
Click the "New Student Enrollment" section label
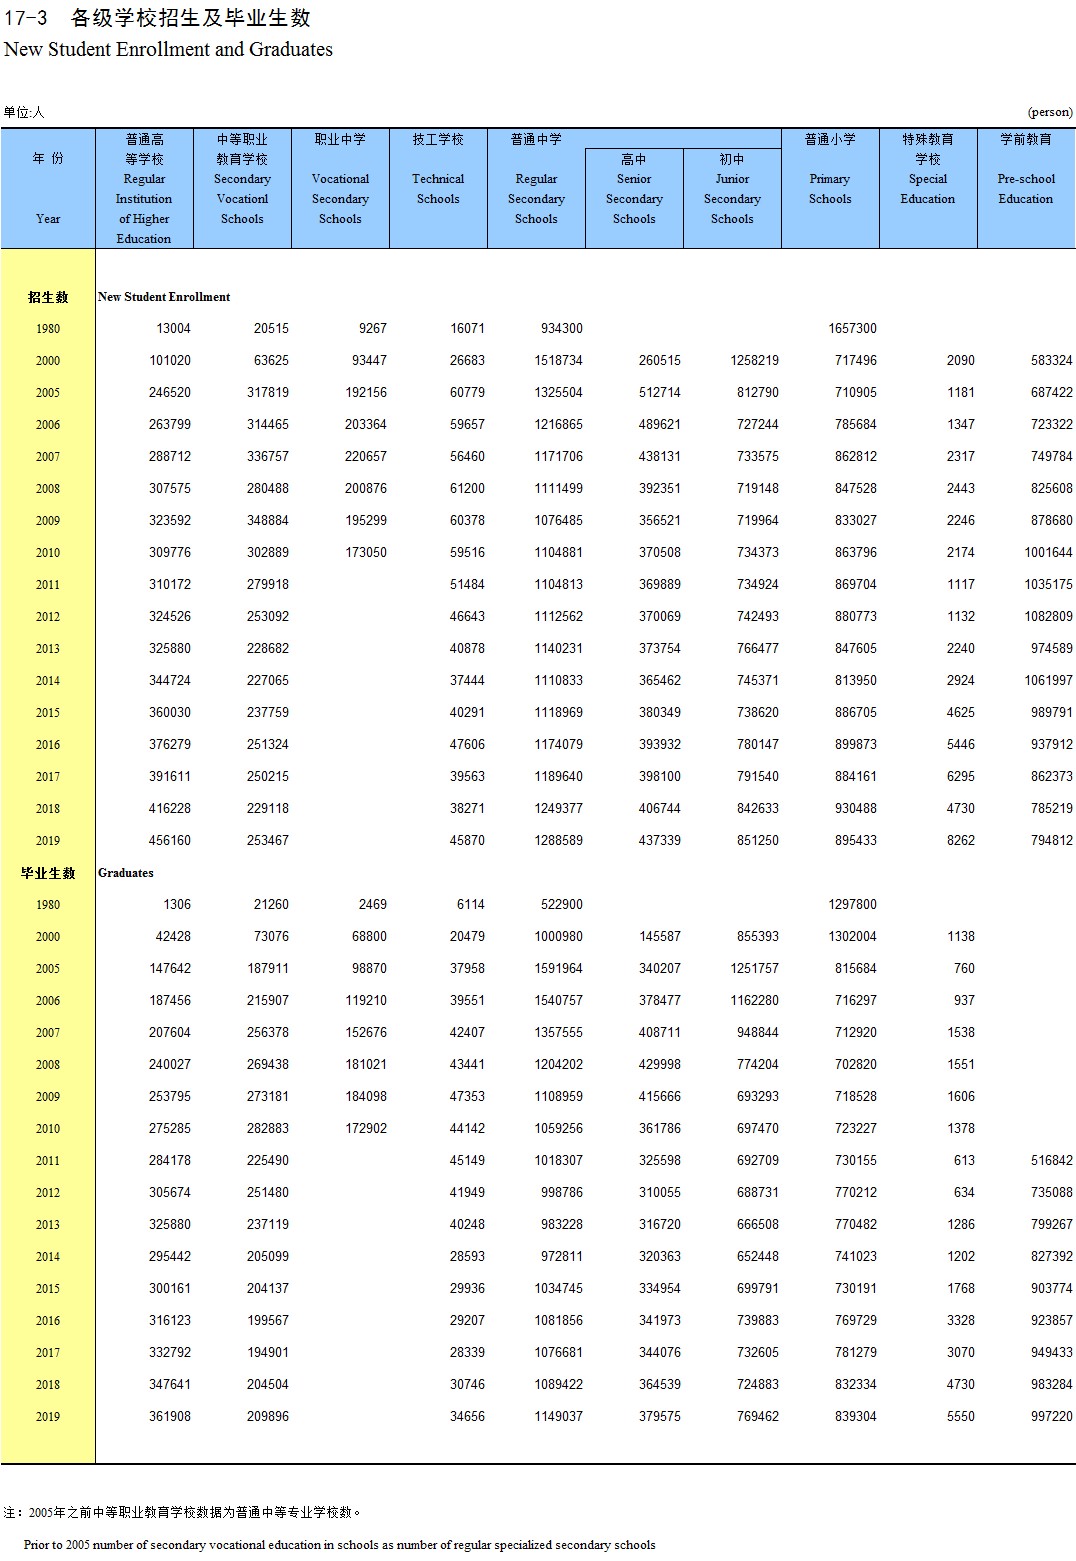click(x=164, y=297)
